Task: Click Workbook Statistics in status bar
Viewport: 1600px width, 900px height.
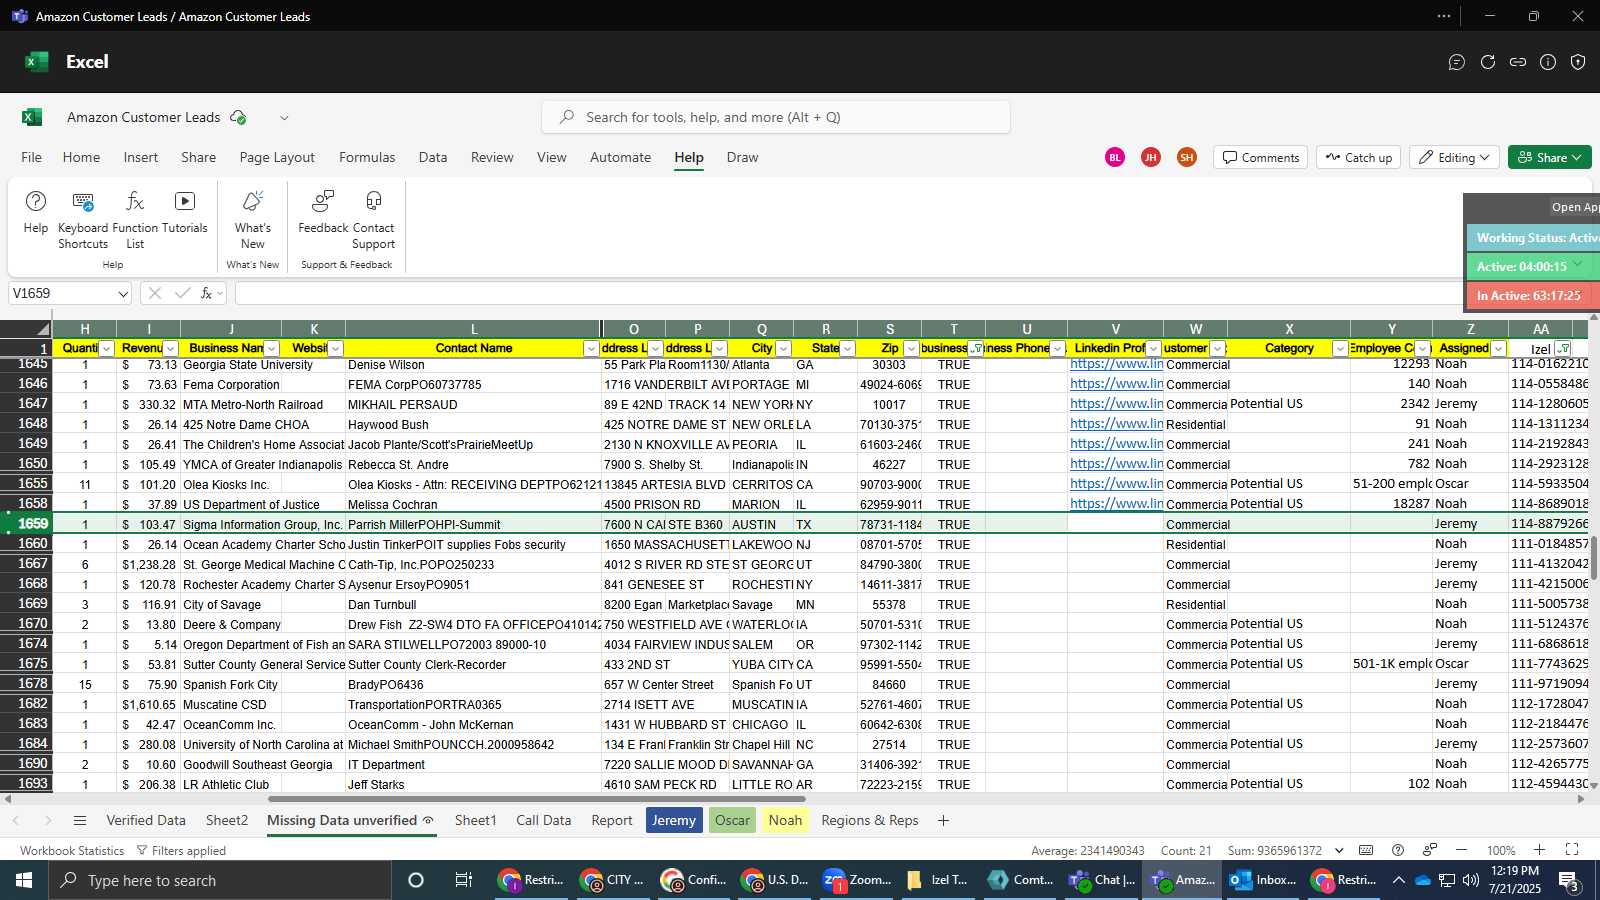Action: [x=72, y=850]
